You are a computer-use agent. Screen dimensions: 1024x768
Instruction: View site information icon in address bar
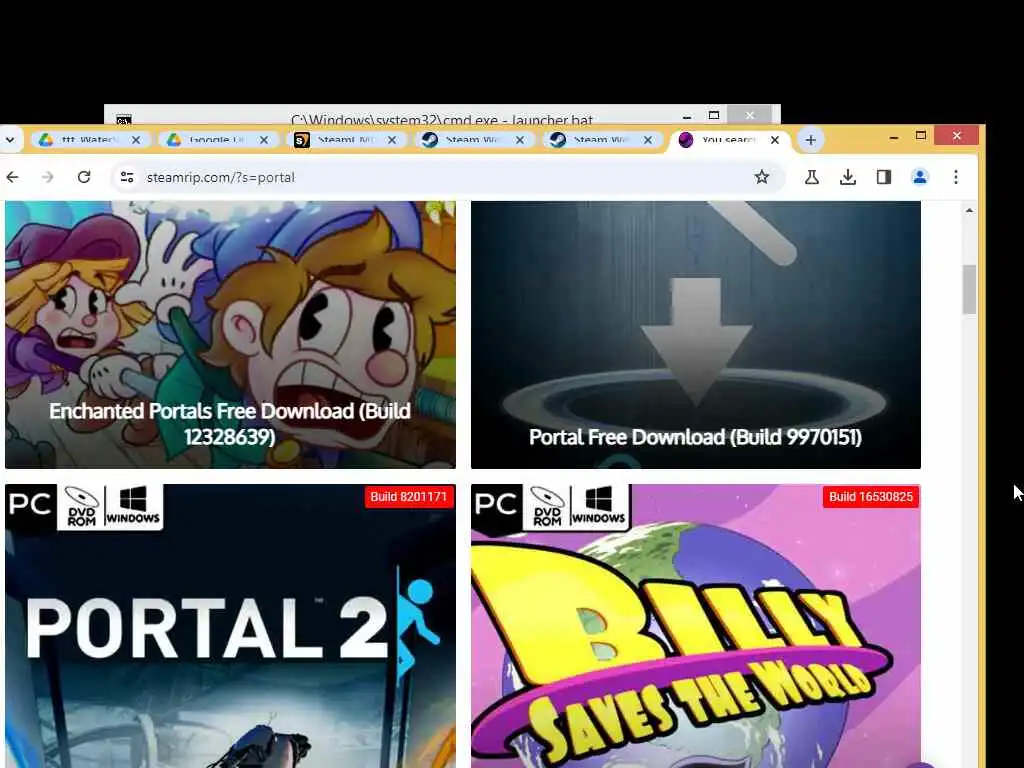(127, 177)
